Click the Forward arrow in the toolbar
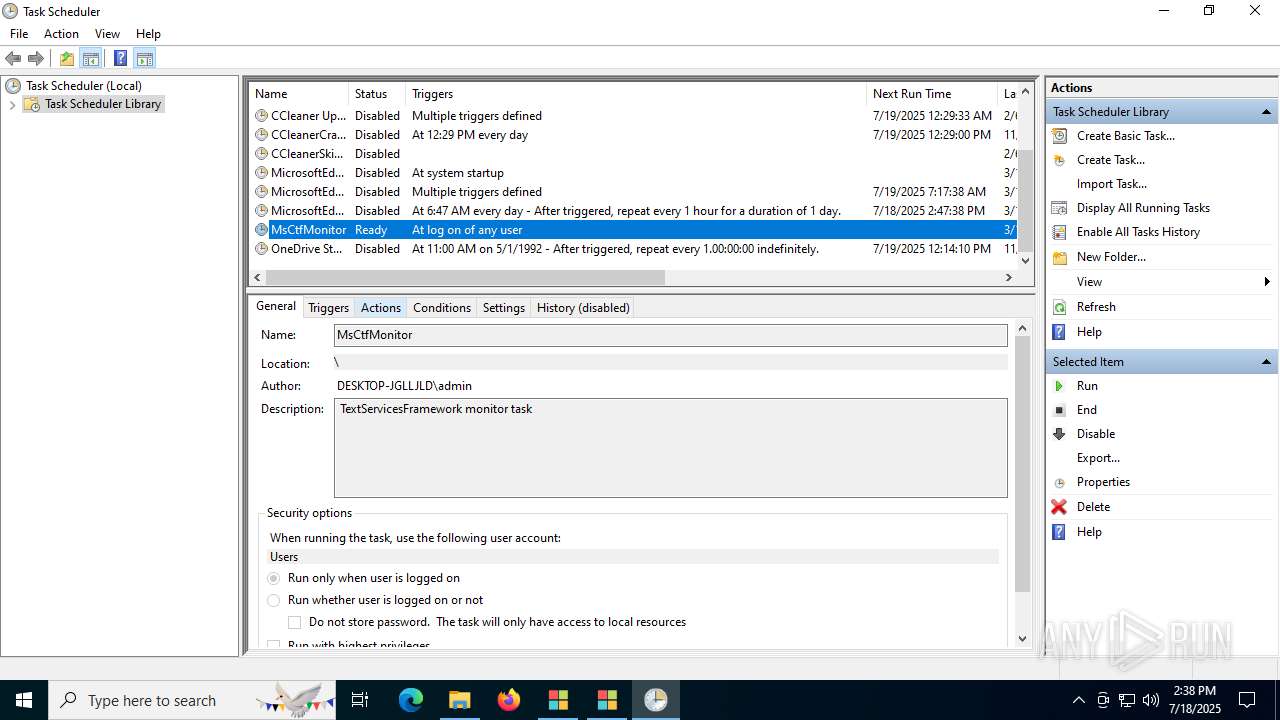 click(36, 58)
